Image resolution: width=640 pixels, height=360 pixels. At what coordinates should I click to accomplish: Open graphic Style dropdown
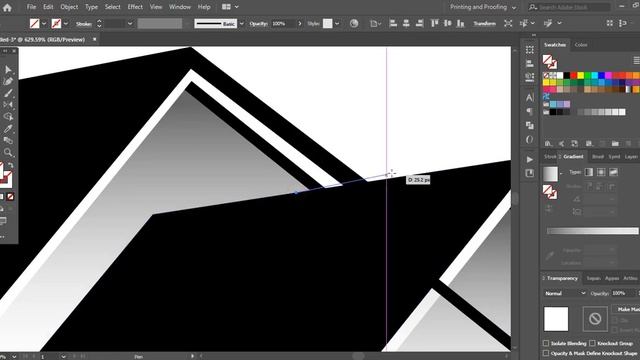pyautogui.click(x=337, y=24)
